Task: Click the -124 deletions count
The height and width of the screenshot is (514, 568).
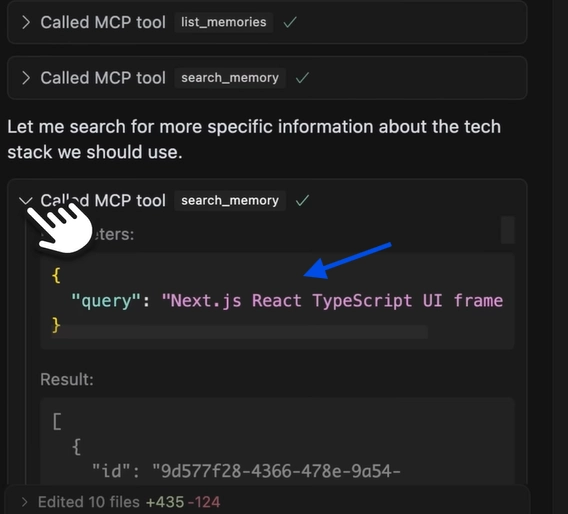Action: tap(204, 502)
